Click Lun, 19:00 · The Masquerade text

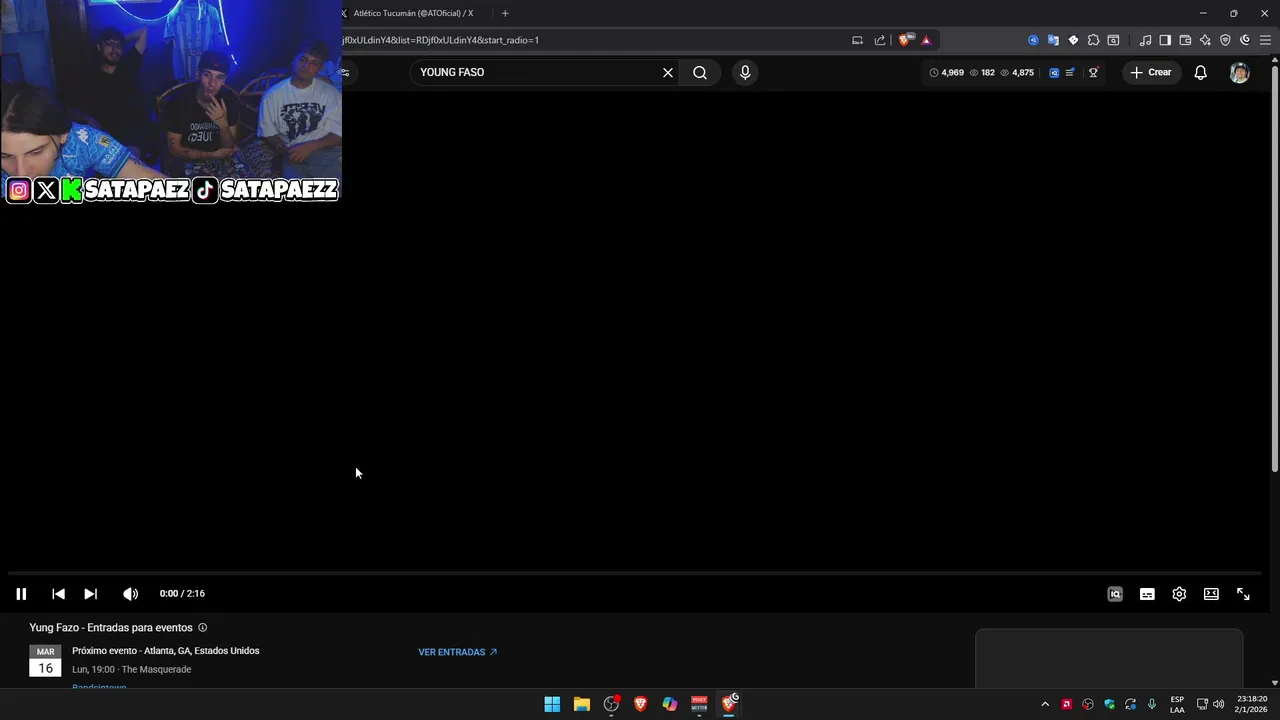[131, 669]
